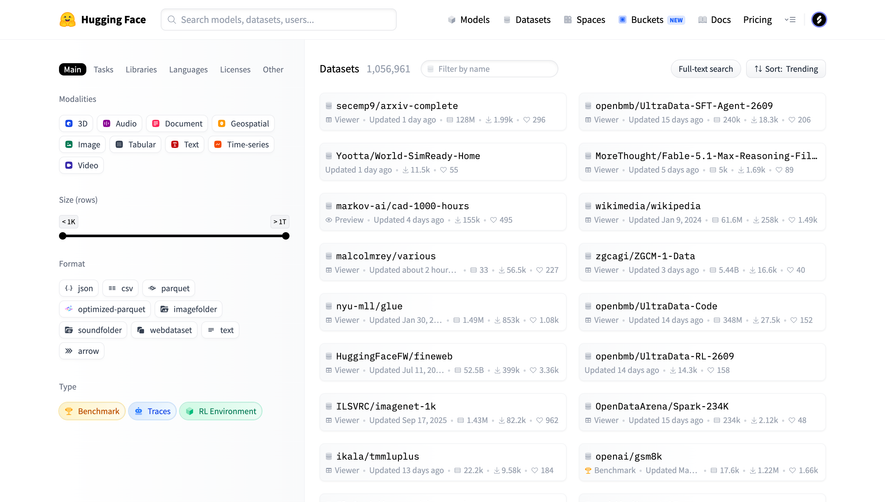Toggle the Image modality filter

coord(82,145)
